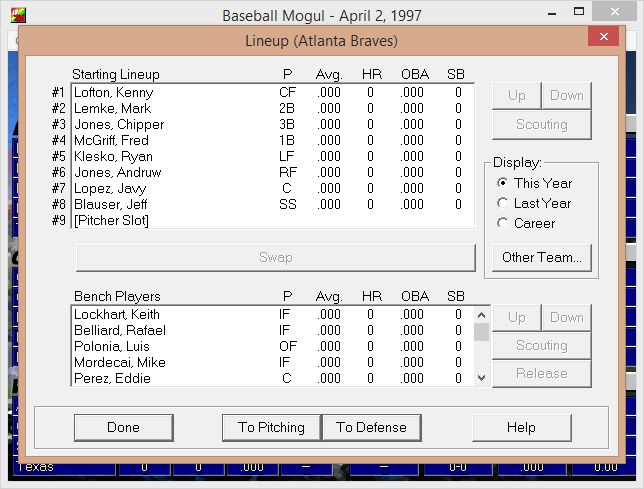Select Lofton, Kenny in the starting lineup
644x489 pixels.
click(x=273, y=92)
